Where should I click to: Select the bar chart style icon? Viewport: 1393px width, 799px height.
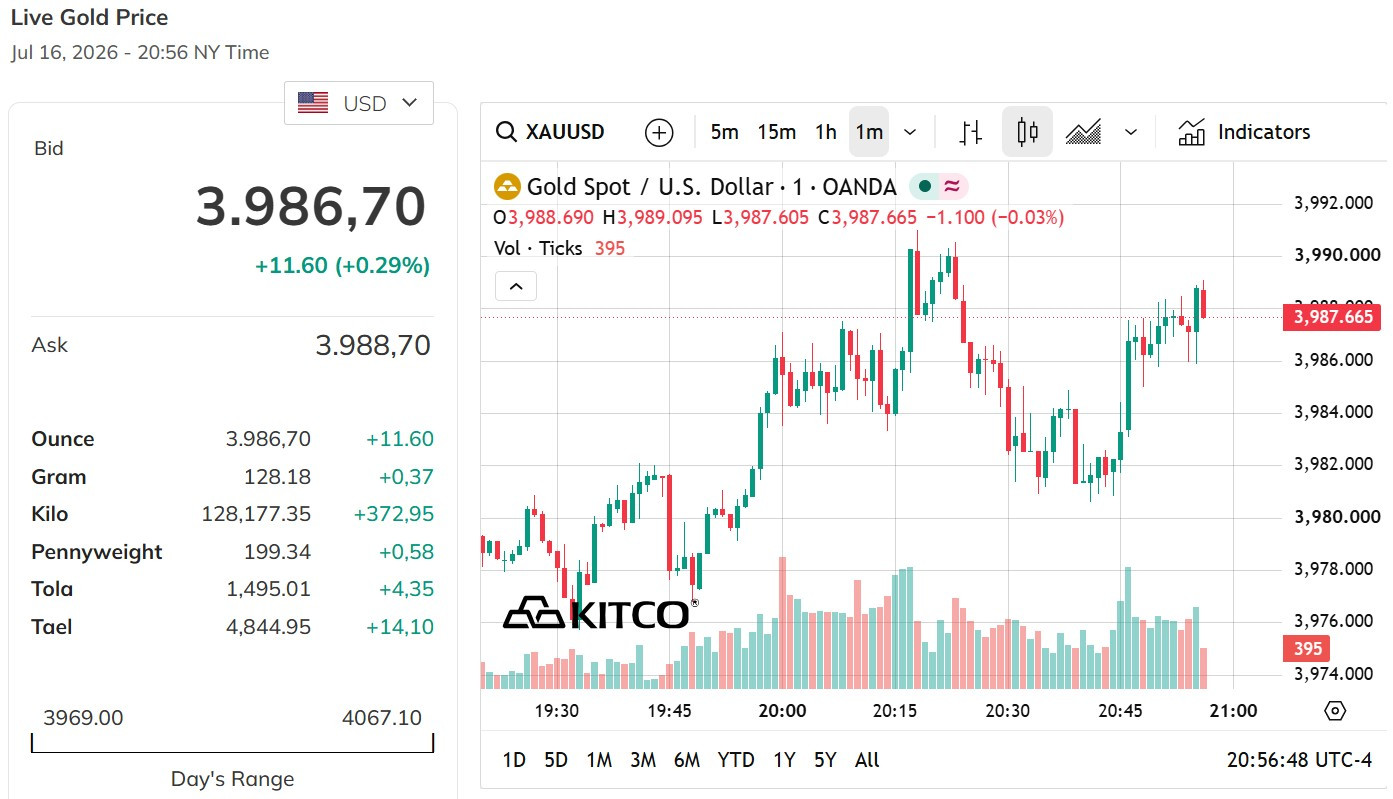click(970, 132)
